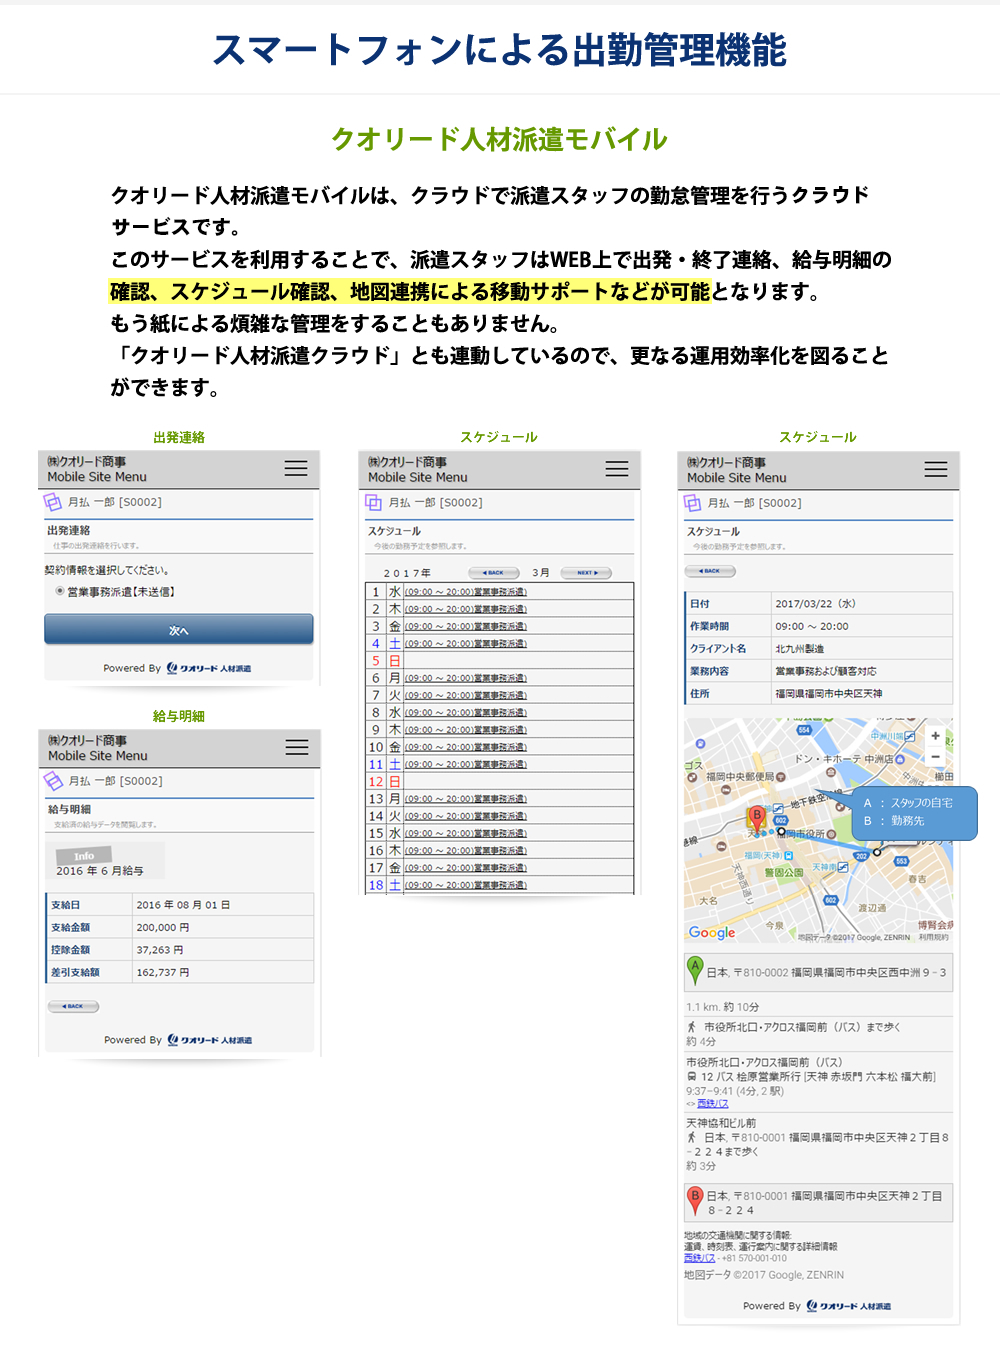This screenshot has height=1350, width=1000.
Task: Click red B marker on the map
Action: [x=758, y=818]
